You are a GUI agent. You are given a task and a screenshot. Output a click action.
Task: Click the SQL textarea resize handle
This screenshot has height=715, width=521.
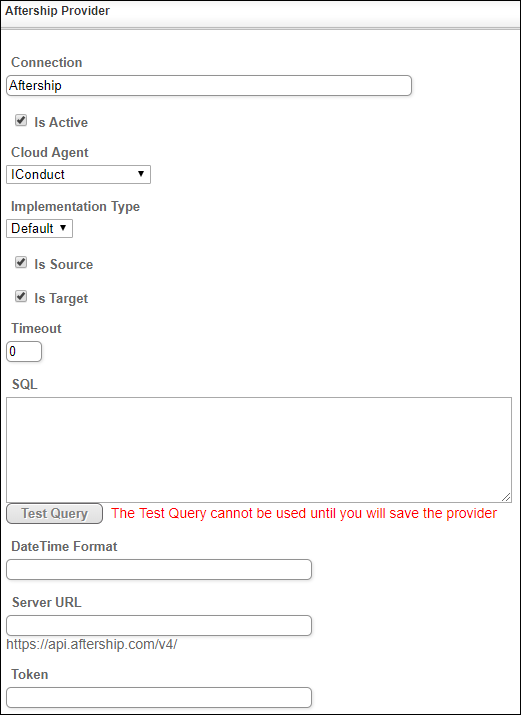(506, 497)
